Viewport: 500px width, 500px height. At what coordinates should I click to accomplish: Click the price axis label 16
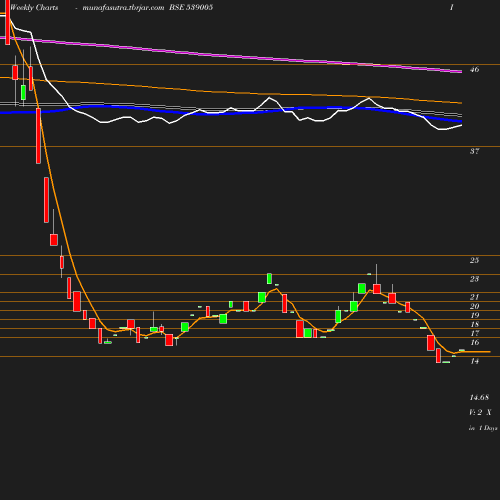pos(474,342)
